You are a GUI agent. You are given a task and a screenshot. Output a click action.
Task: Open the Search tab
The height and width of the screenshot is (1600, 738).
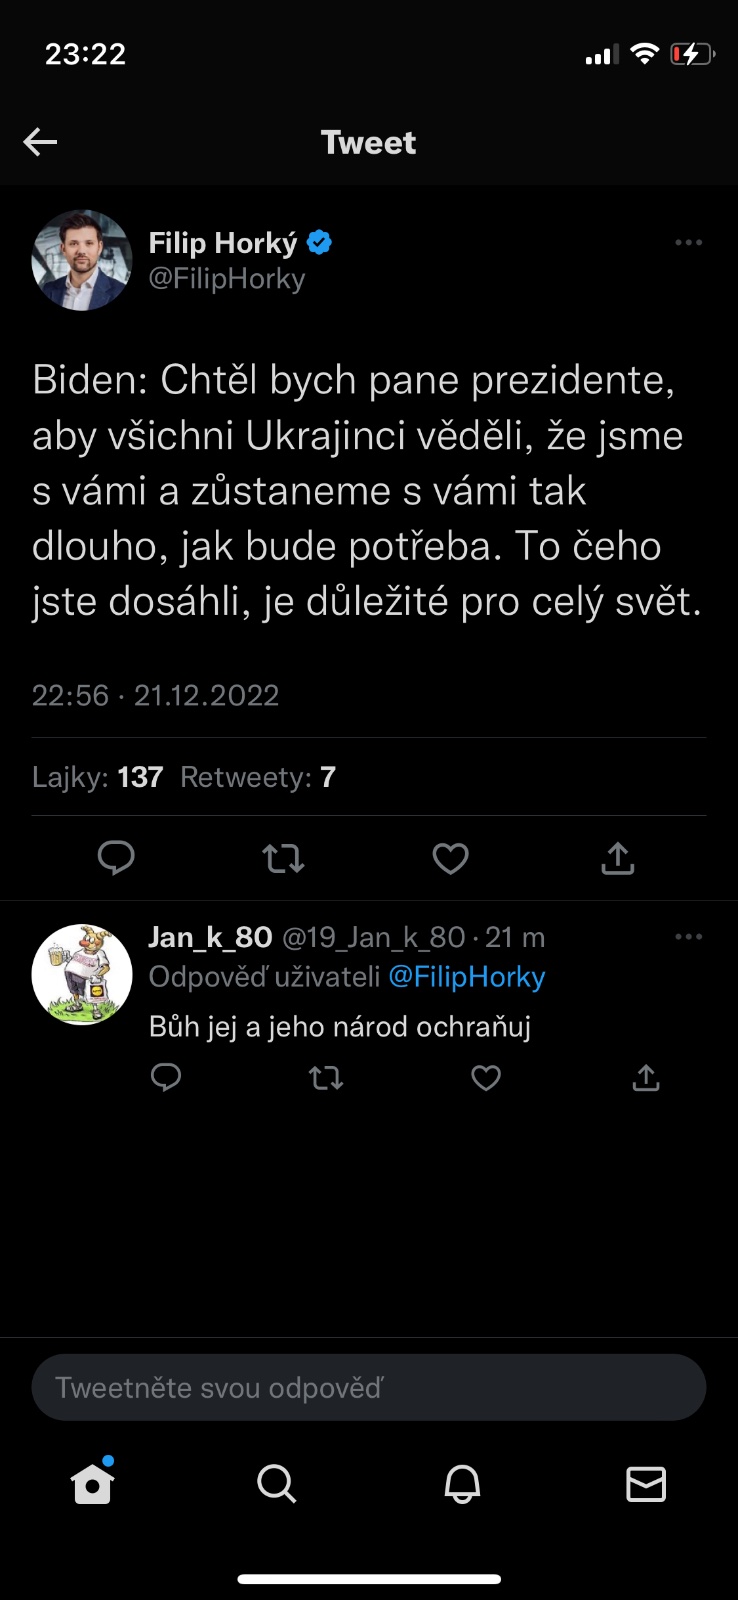click(x=276, y=1484)
